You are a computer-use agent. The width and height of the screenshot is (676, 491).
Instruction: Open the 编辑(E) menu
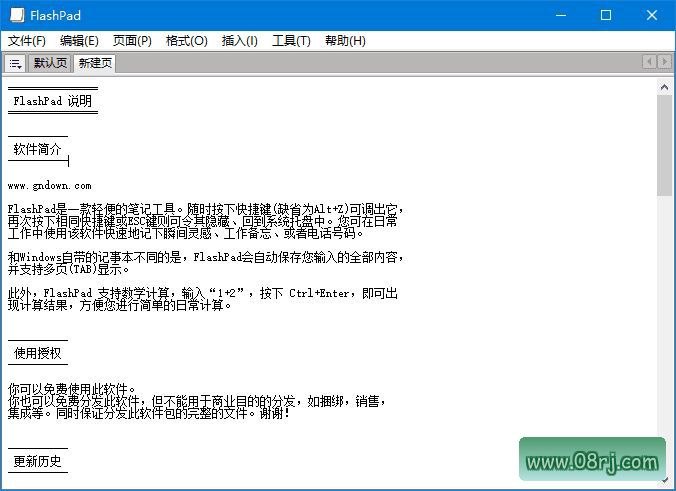79,41
